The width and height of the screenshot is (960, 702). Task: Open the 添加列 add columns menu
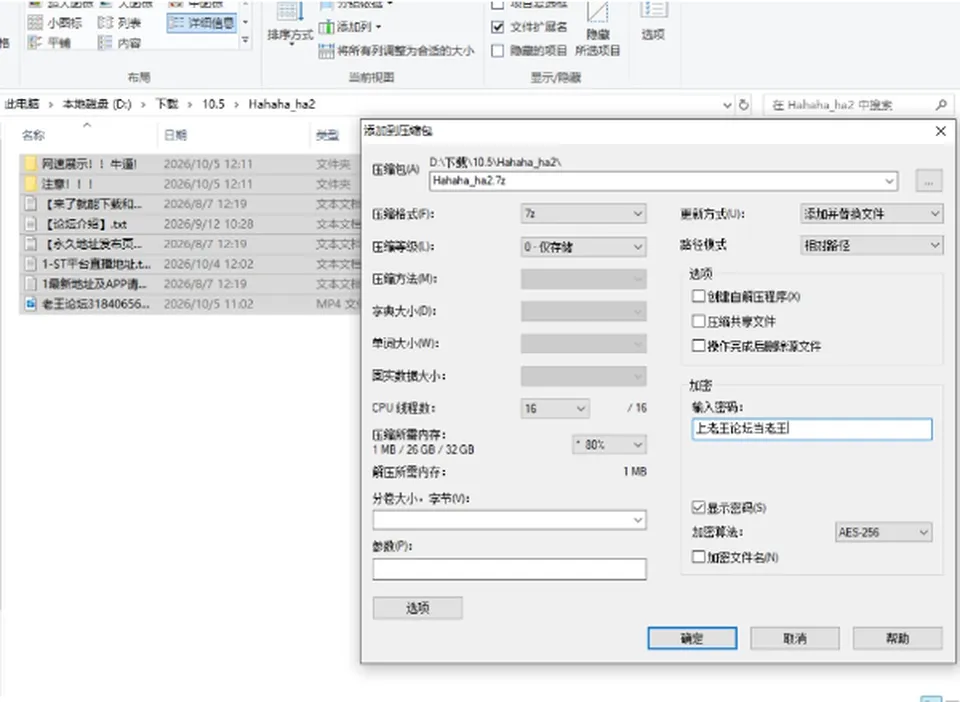[350, 27]
